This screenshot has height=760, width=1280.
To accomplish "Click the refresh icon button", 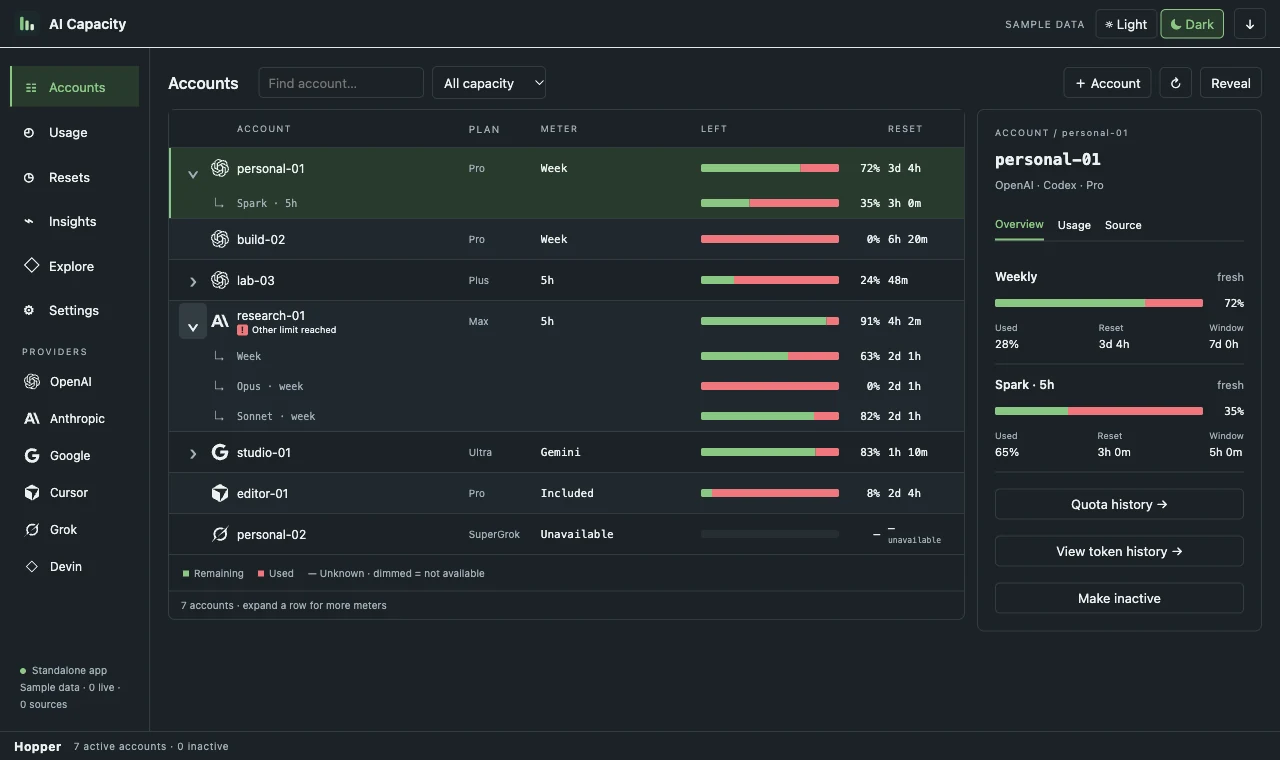I will [1176, 83].
